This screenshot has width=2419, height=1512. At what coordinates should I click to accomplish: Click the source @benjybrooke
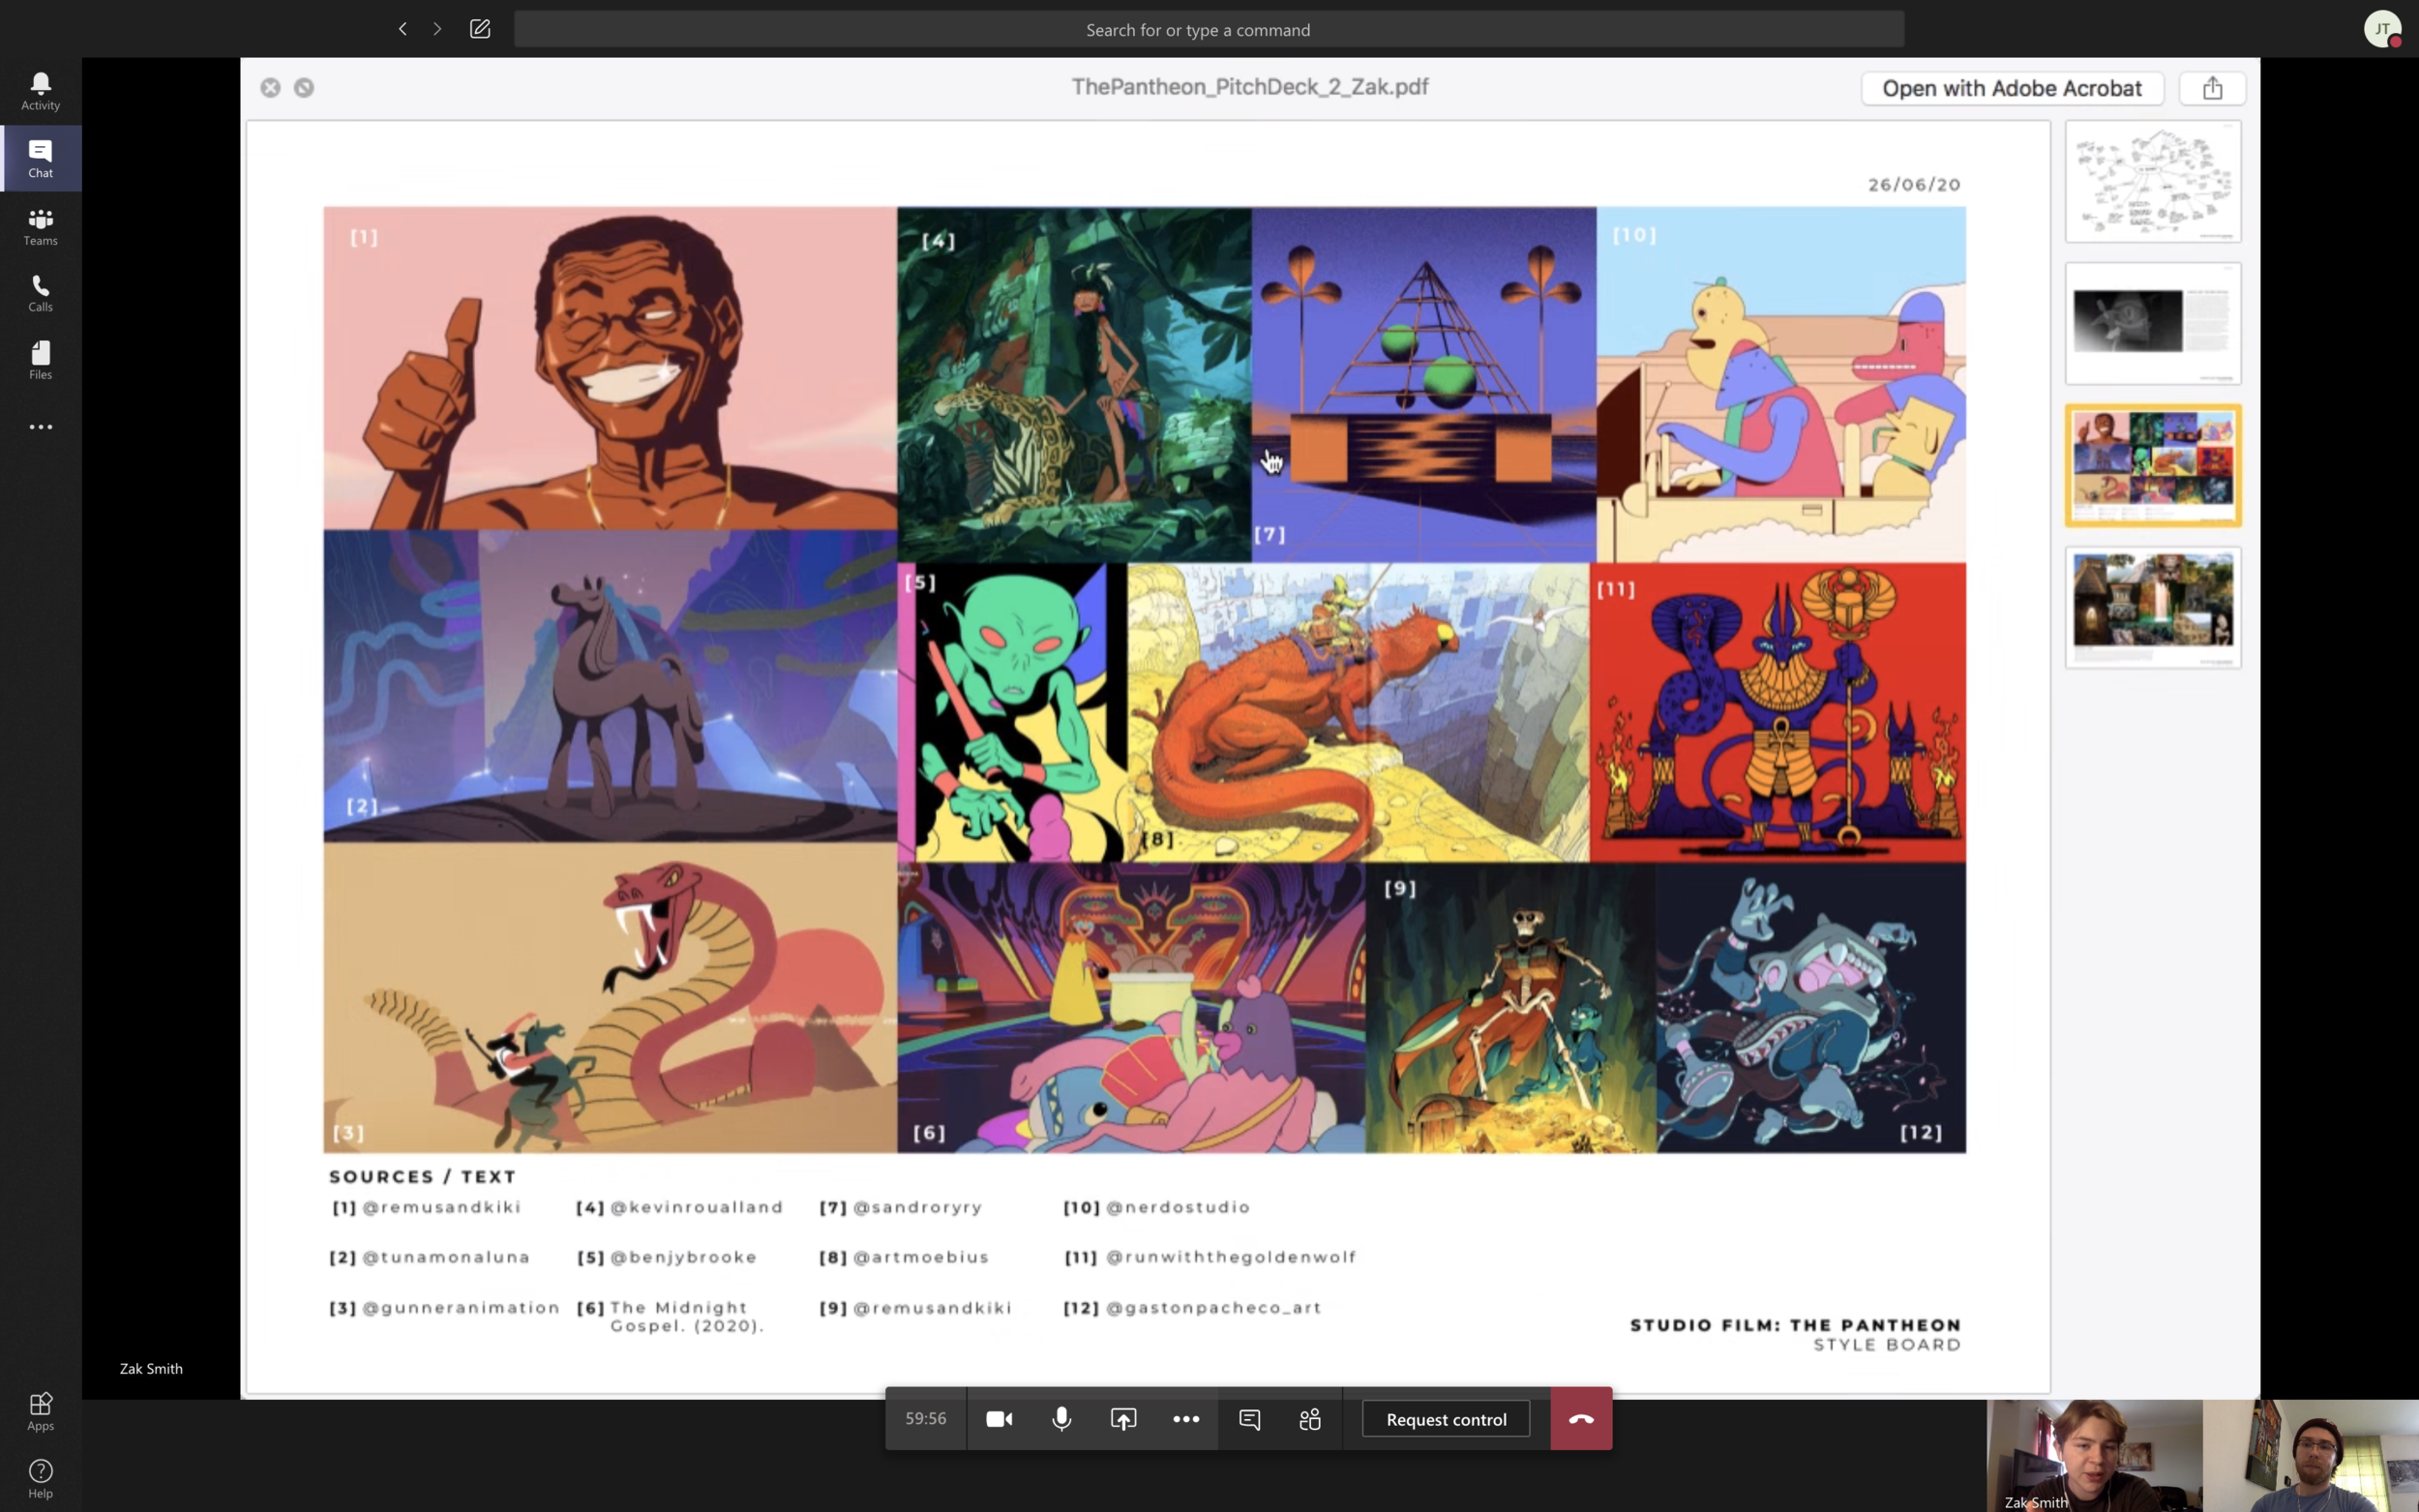[x=683, y=1257]
